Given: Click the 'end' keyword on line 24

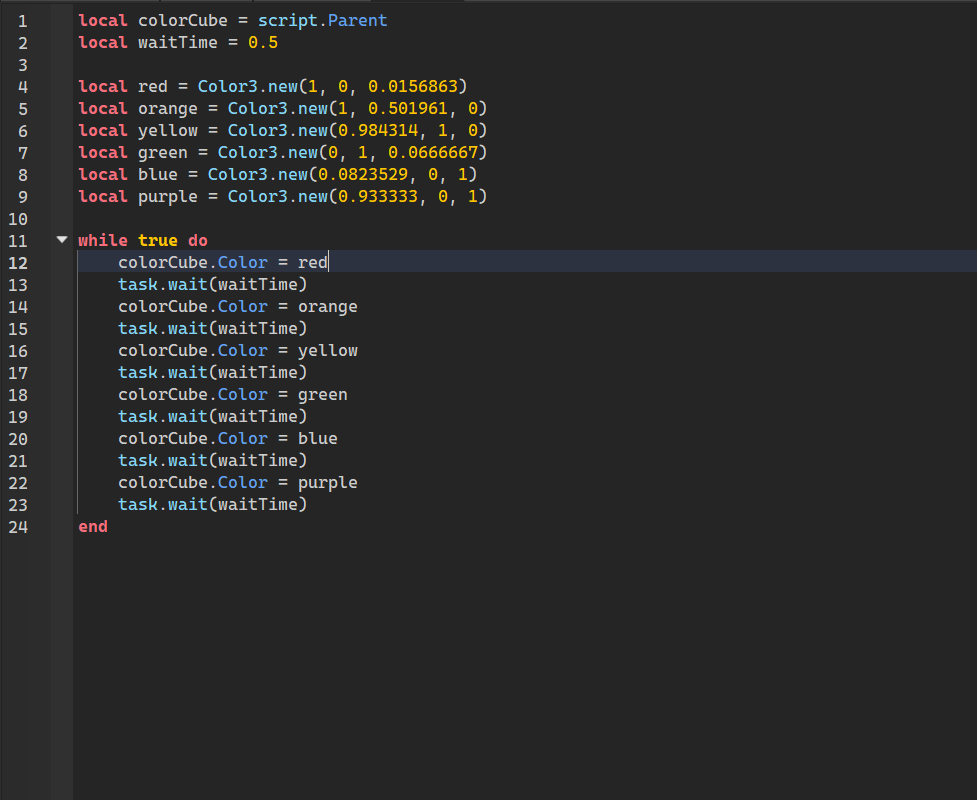Looking at the screenshot, I should coord(93,526).
